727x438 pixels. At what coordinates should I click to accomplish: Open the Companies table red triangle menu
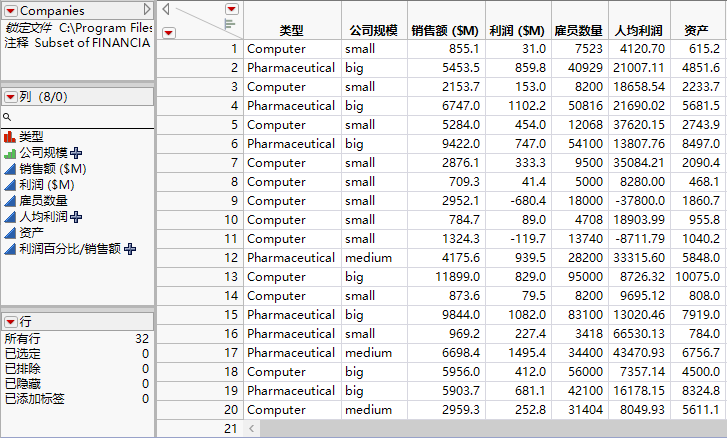pos(11,10)
